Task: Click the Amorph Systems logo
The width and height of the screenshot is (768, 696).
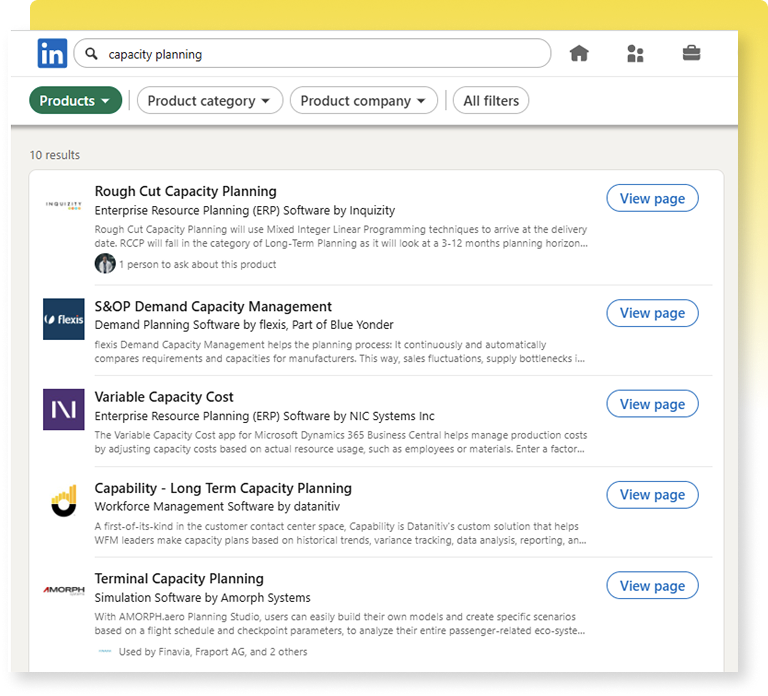Action: click(64, 590)
